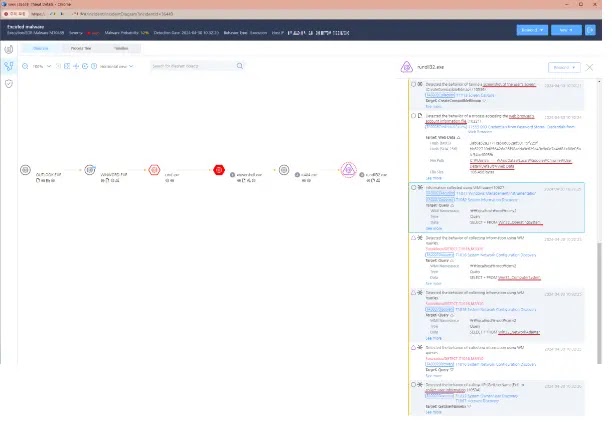Click the grey circle node before rundll32.exe
Viewport: 612px width, 422px height.
[x=284, y=170]
